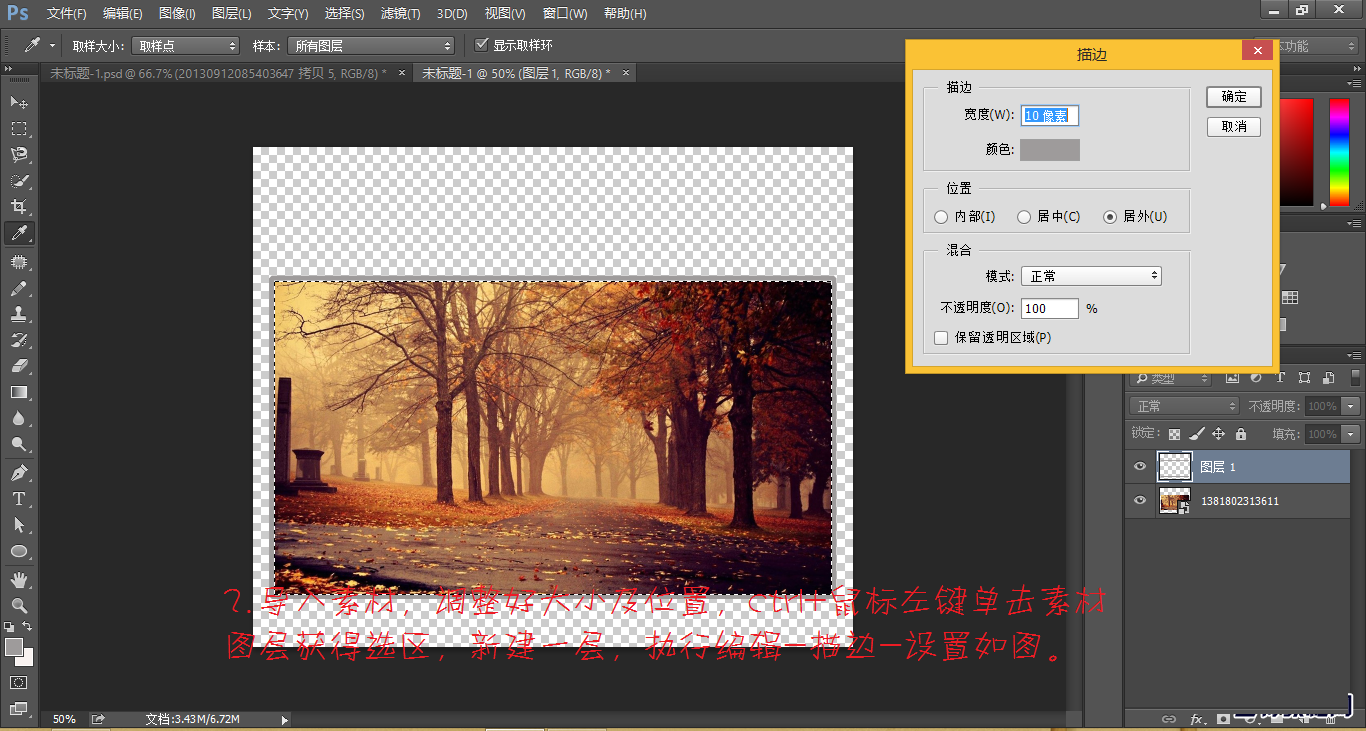Select the Crop tool
The width and height of the screenshot is (1366, 731).
tap(19, 207)
